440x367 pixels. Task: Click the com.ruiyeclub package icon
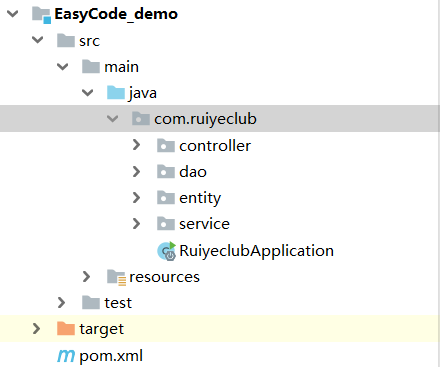(141, 118)
